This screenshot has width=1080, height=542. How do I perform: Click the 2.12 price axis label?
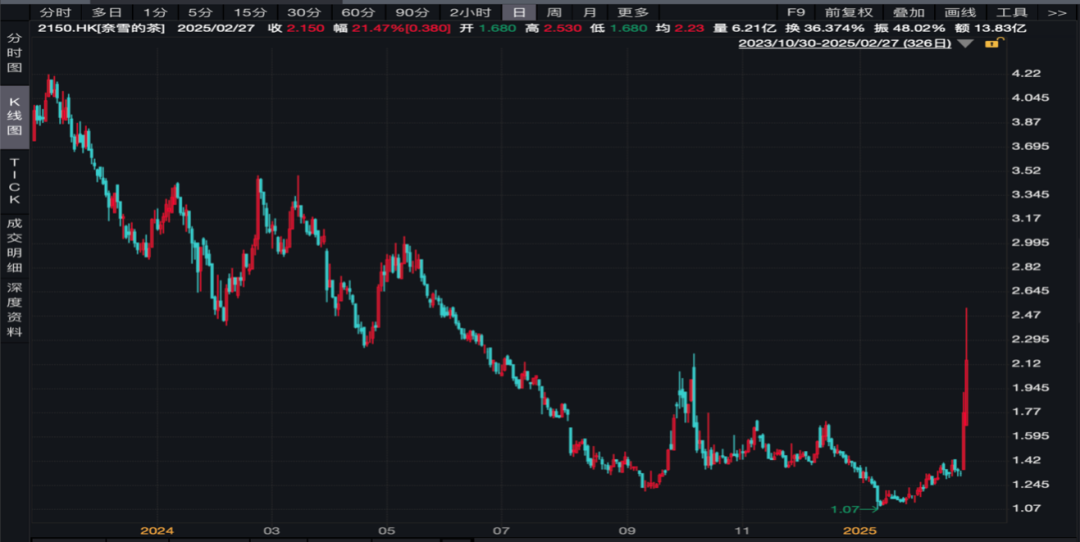pos(1026,364)
